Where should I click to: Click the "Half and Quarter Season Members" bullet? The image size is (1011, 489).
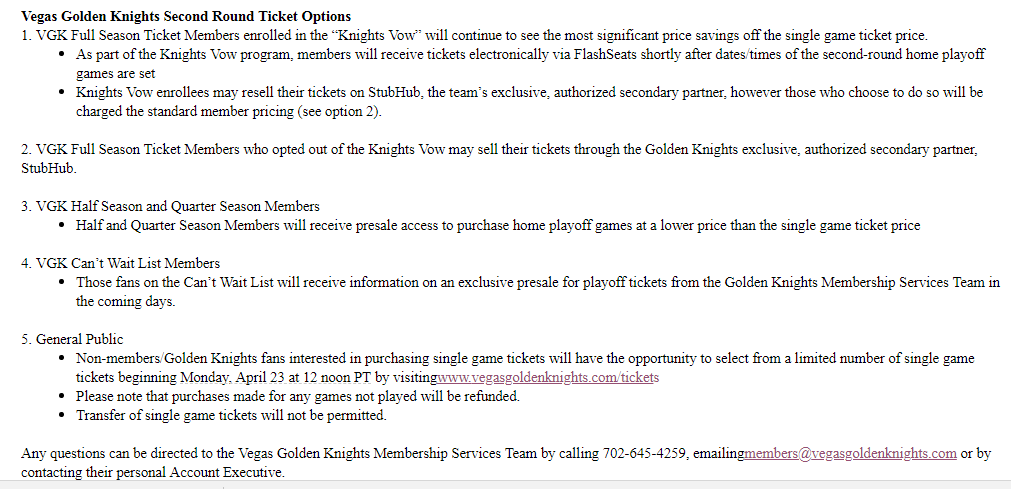498,225
